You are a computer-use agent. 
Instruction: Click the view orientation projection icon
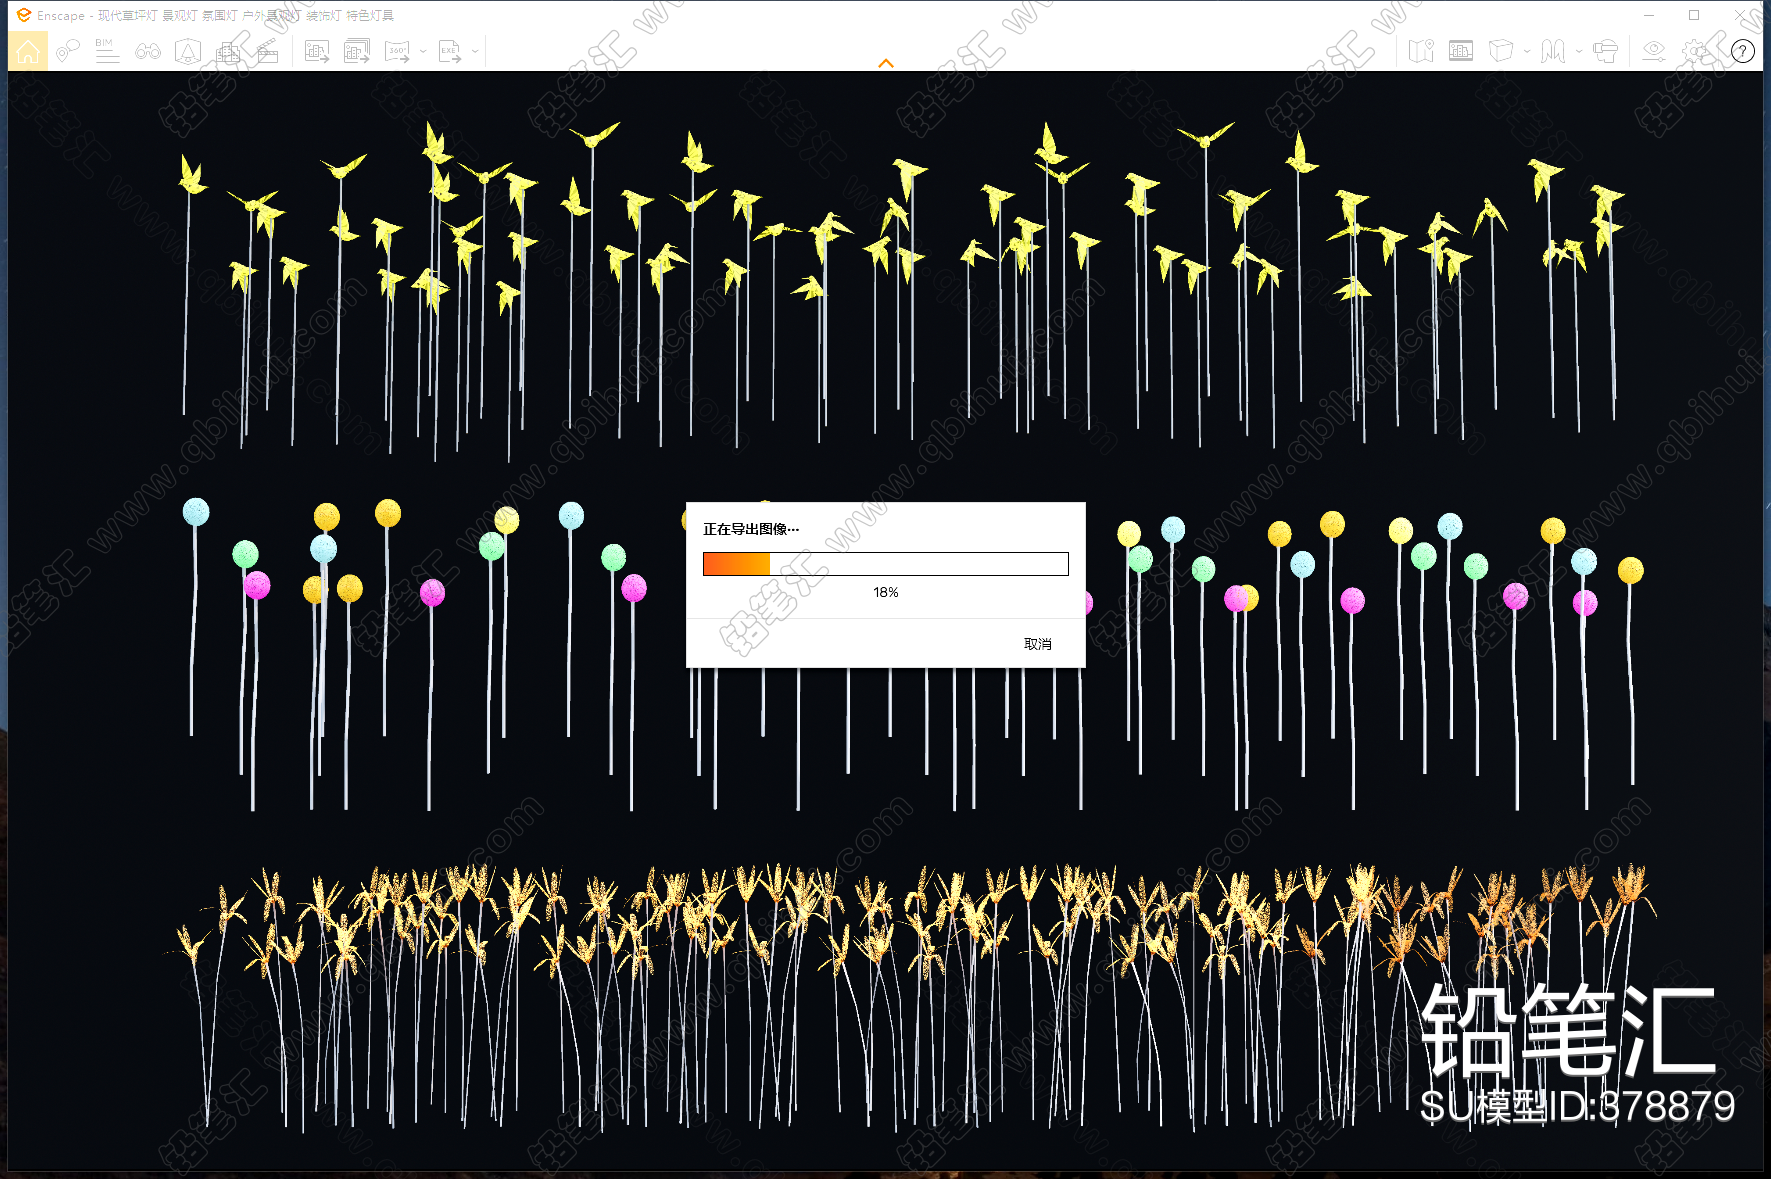point(1553,51)
